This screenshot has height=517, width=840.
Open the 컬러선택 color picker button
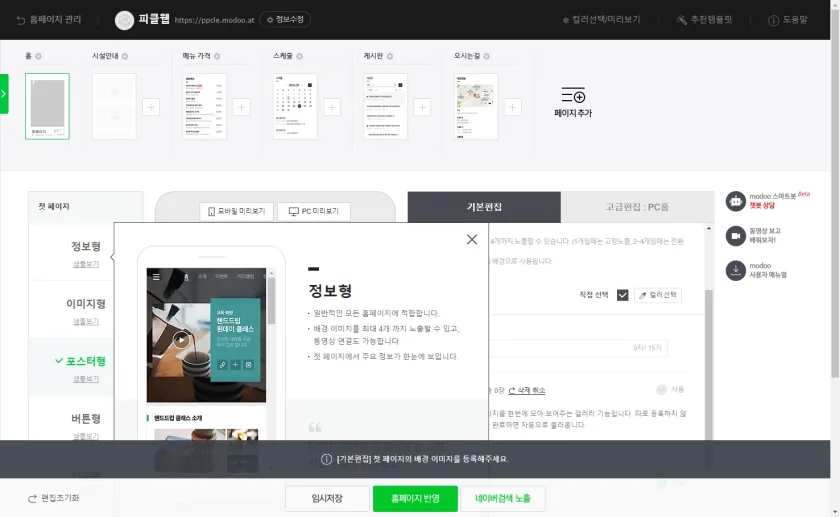pos(658,295)
